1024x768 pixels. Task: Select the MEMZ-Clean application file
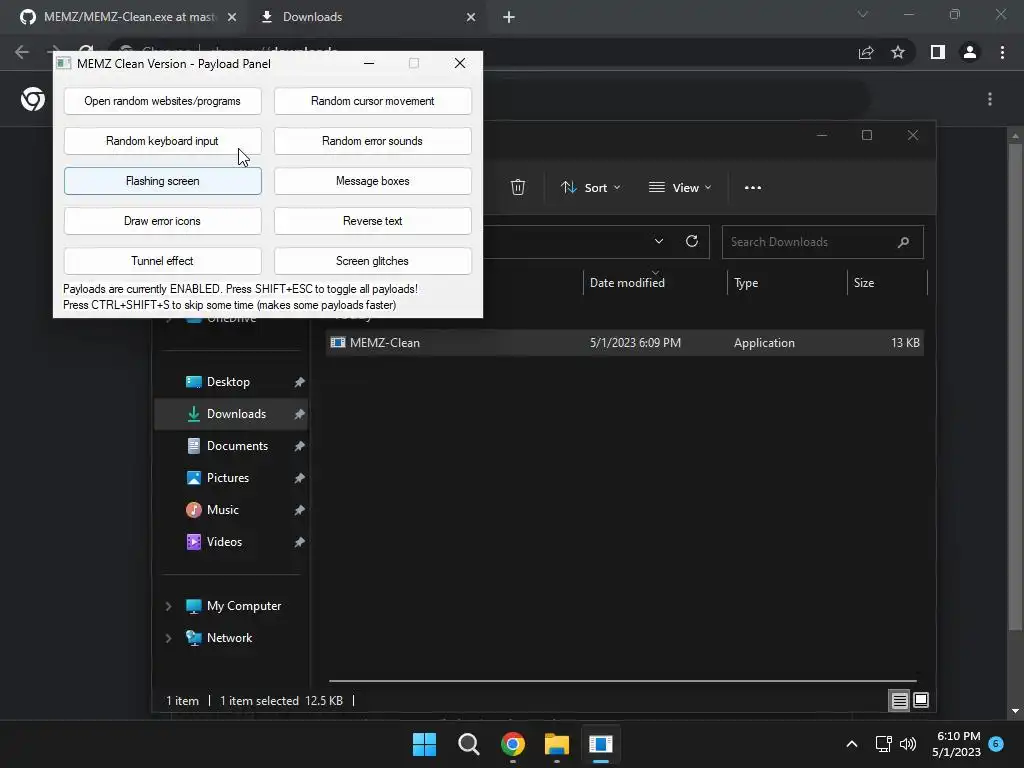[x=624, y=343]
